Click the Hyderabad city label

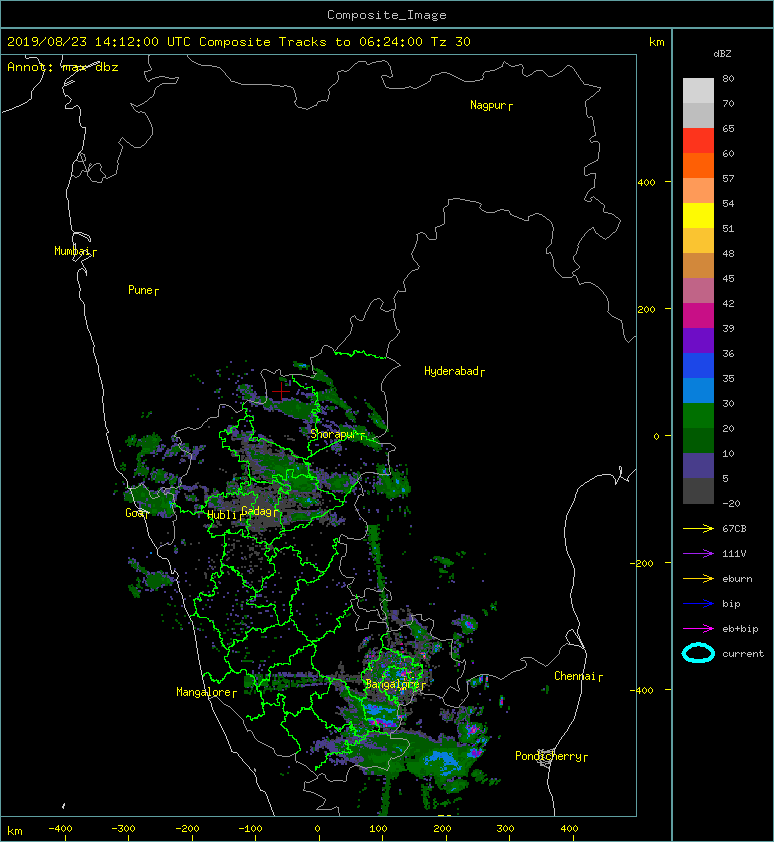point(451,371)
